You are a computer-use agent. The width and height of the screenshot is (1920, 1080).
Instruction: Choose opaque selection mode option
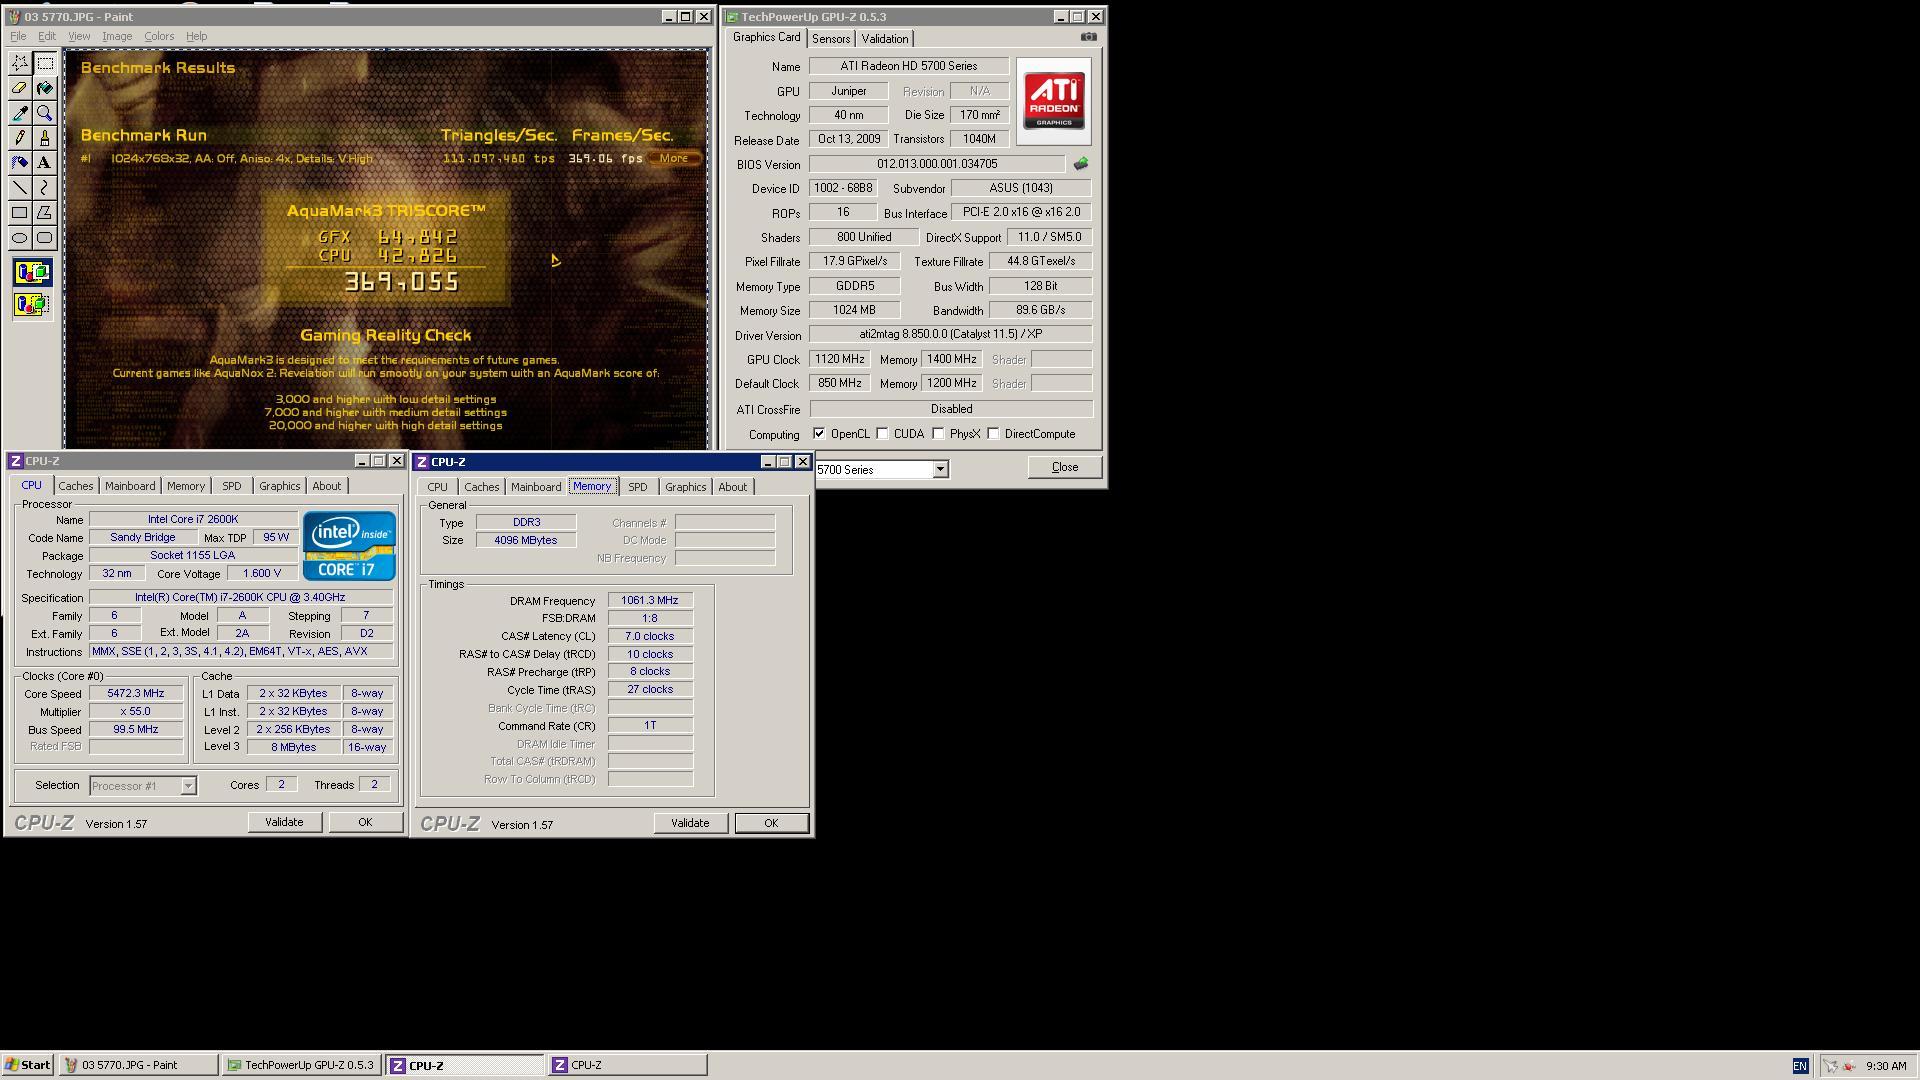32,273
